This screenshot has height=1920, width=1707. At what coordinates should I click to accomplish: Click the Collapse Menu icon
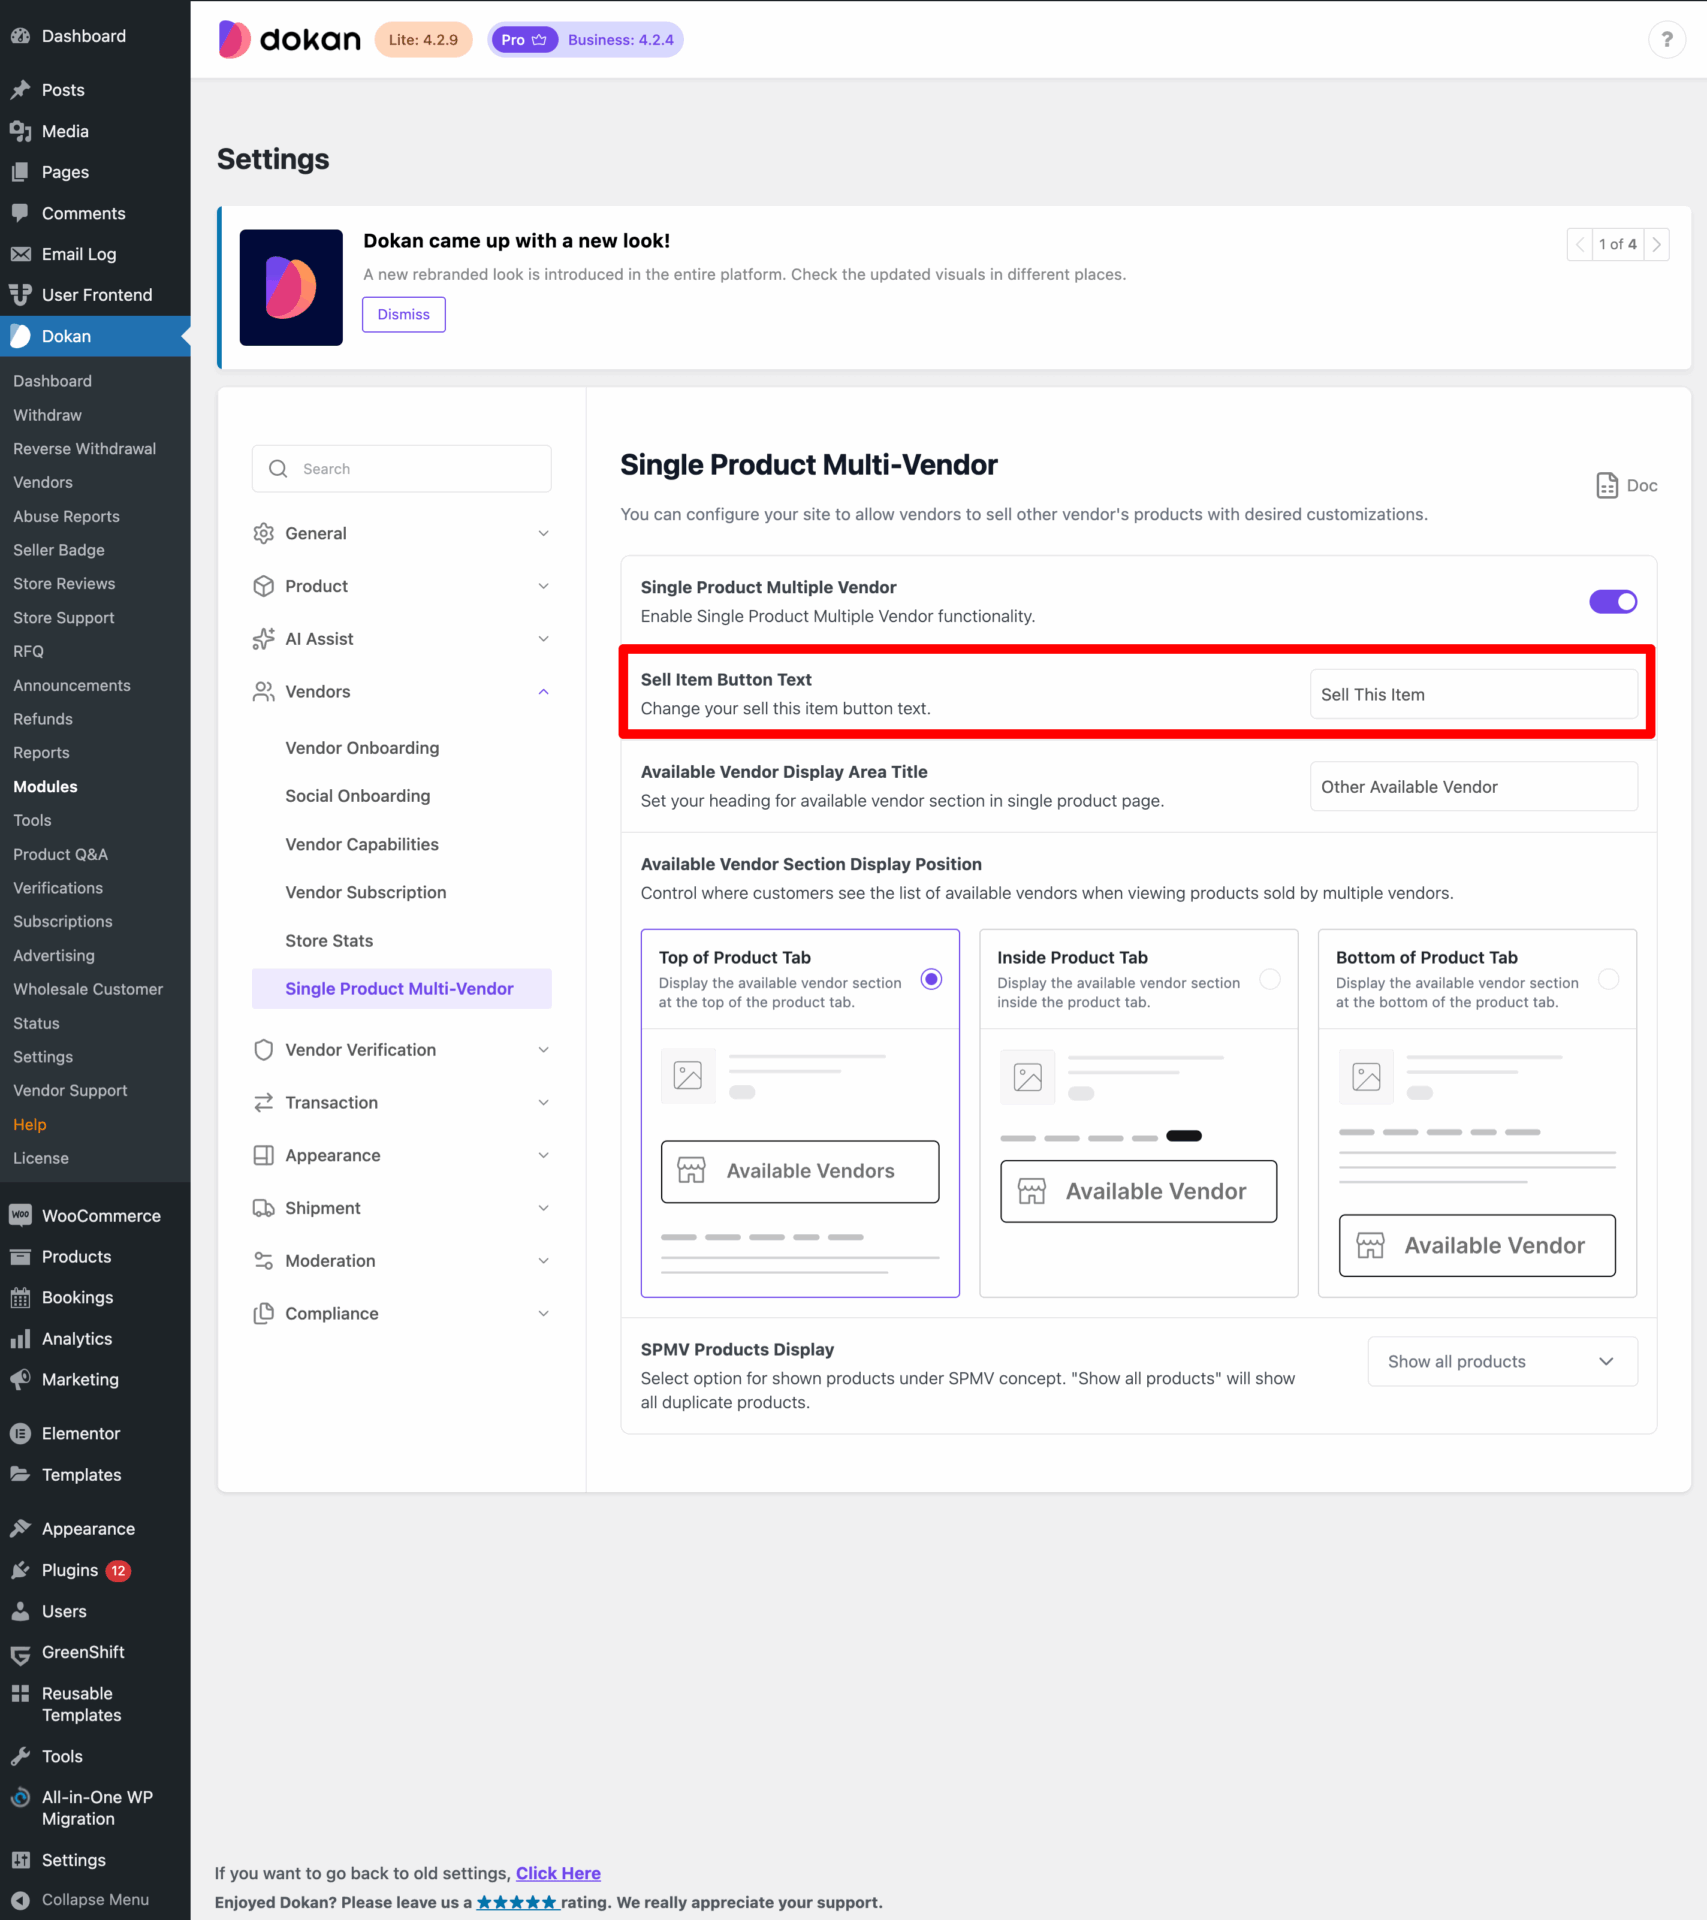(x=20, y=1899)
